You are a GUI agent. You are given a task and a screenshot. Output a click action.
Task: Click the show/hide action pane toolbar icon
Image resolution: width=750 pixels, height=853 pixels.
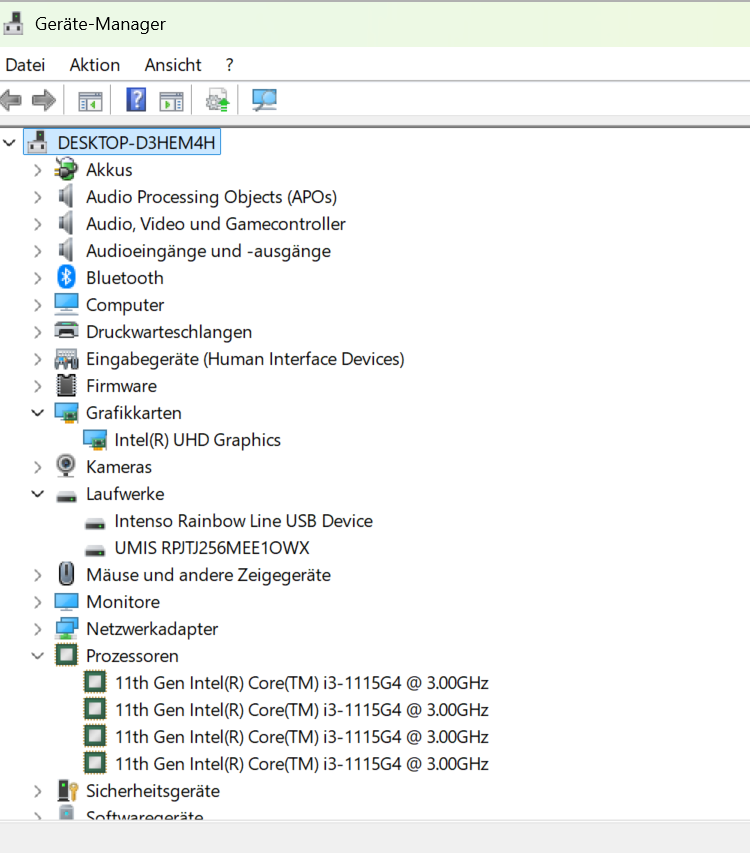[171, 101]
